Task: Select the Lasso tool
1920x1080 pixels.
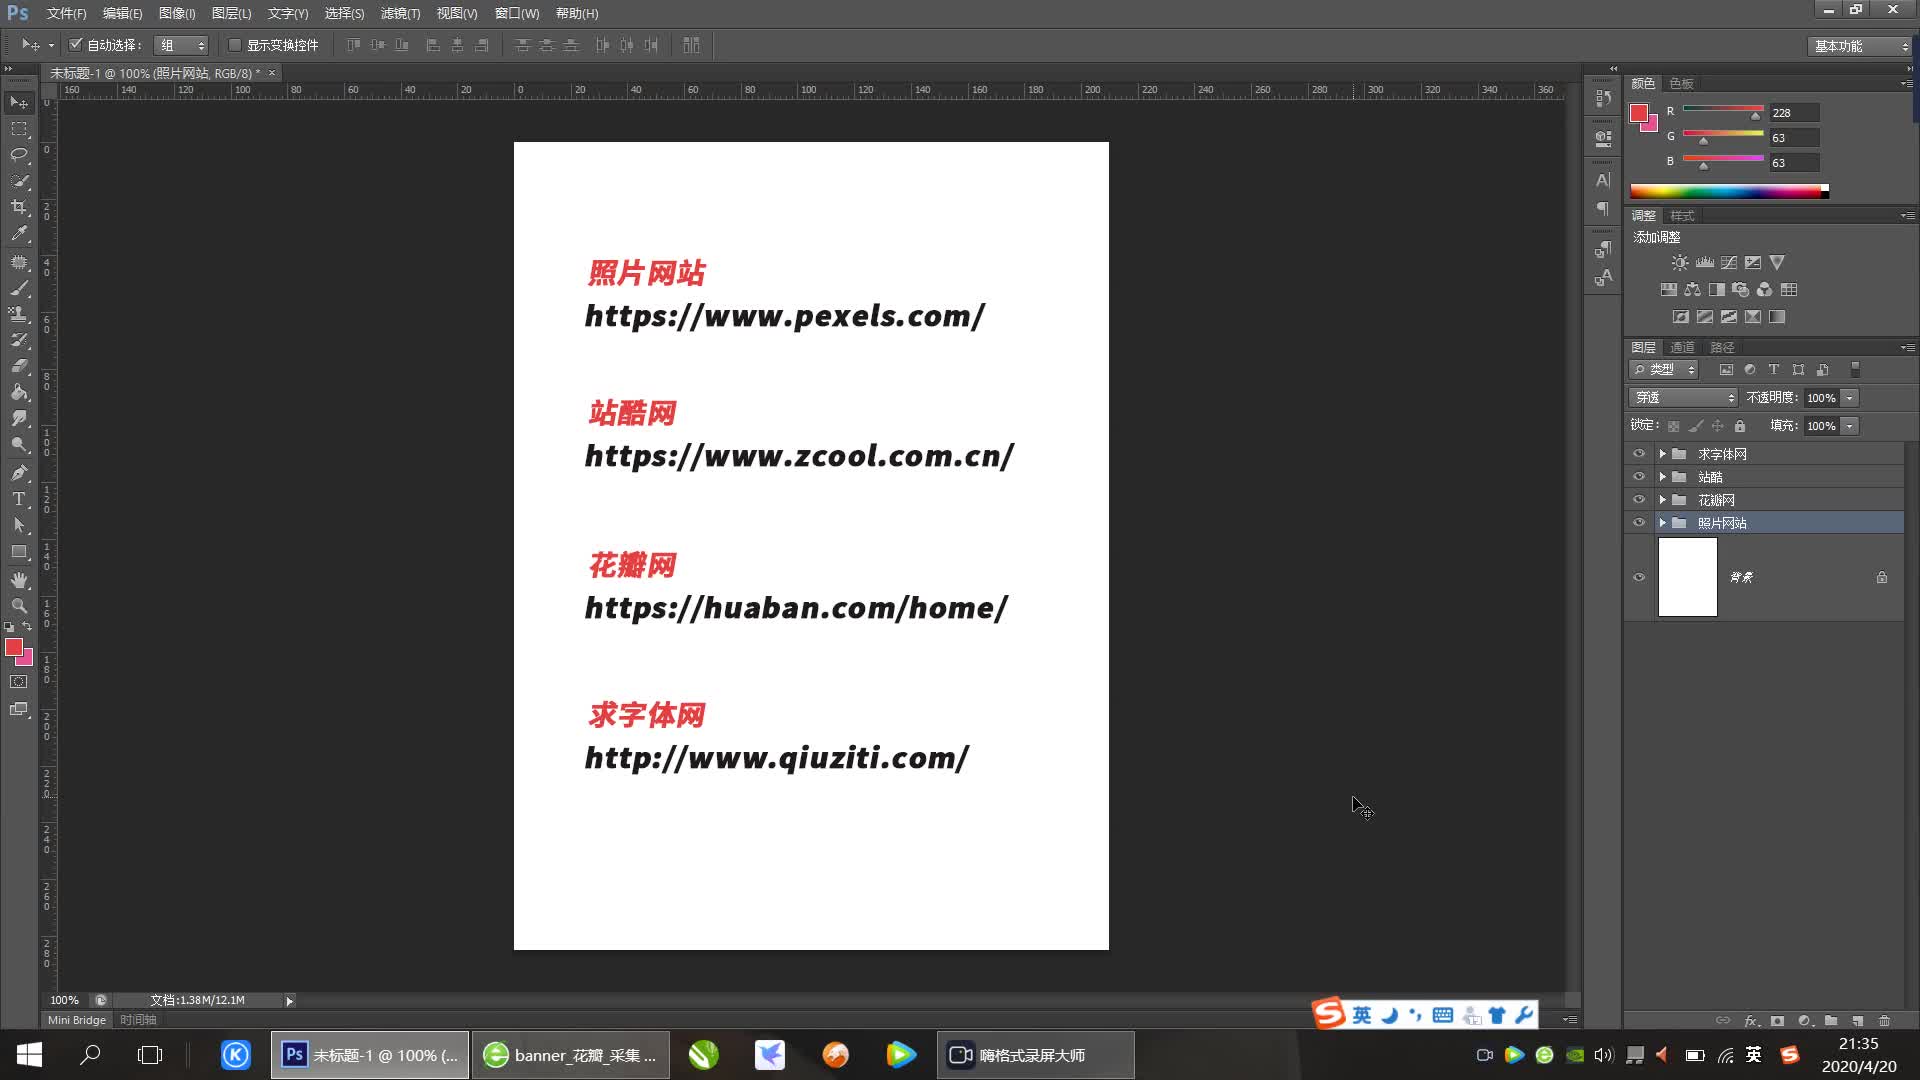Action: [x=19, y=155]
